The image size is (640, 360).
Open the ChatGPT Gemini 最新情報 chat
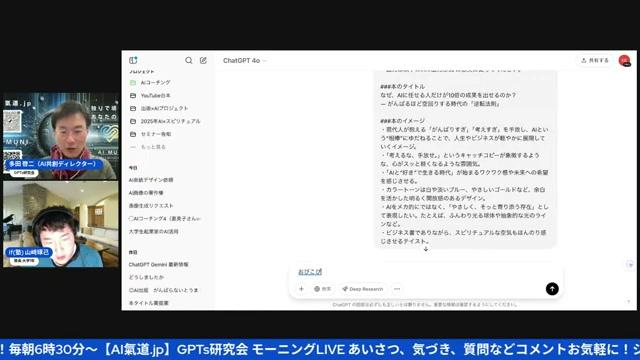pyautogui.click(x=158, y=264)
